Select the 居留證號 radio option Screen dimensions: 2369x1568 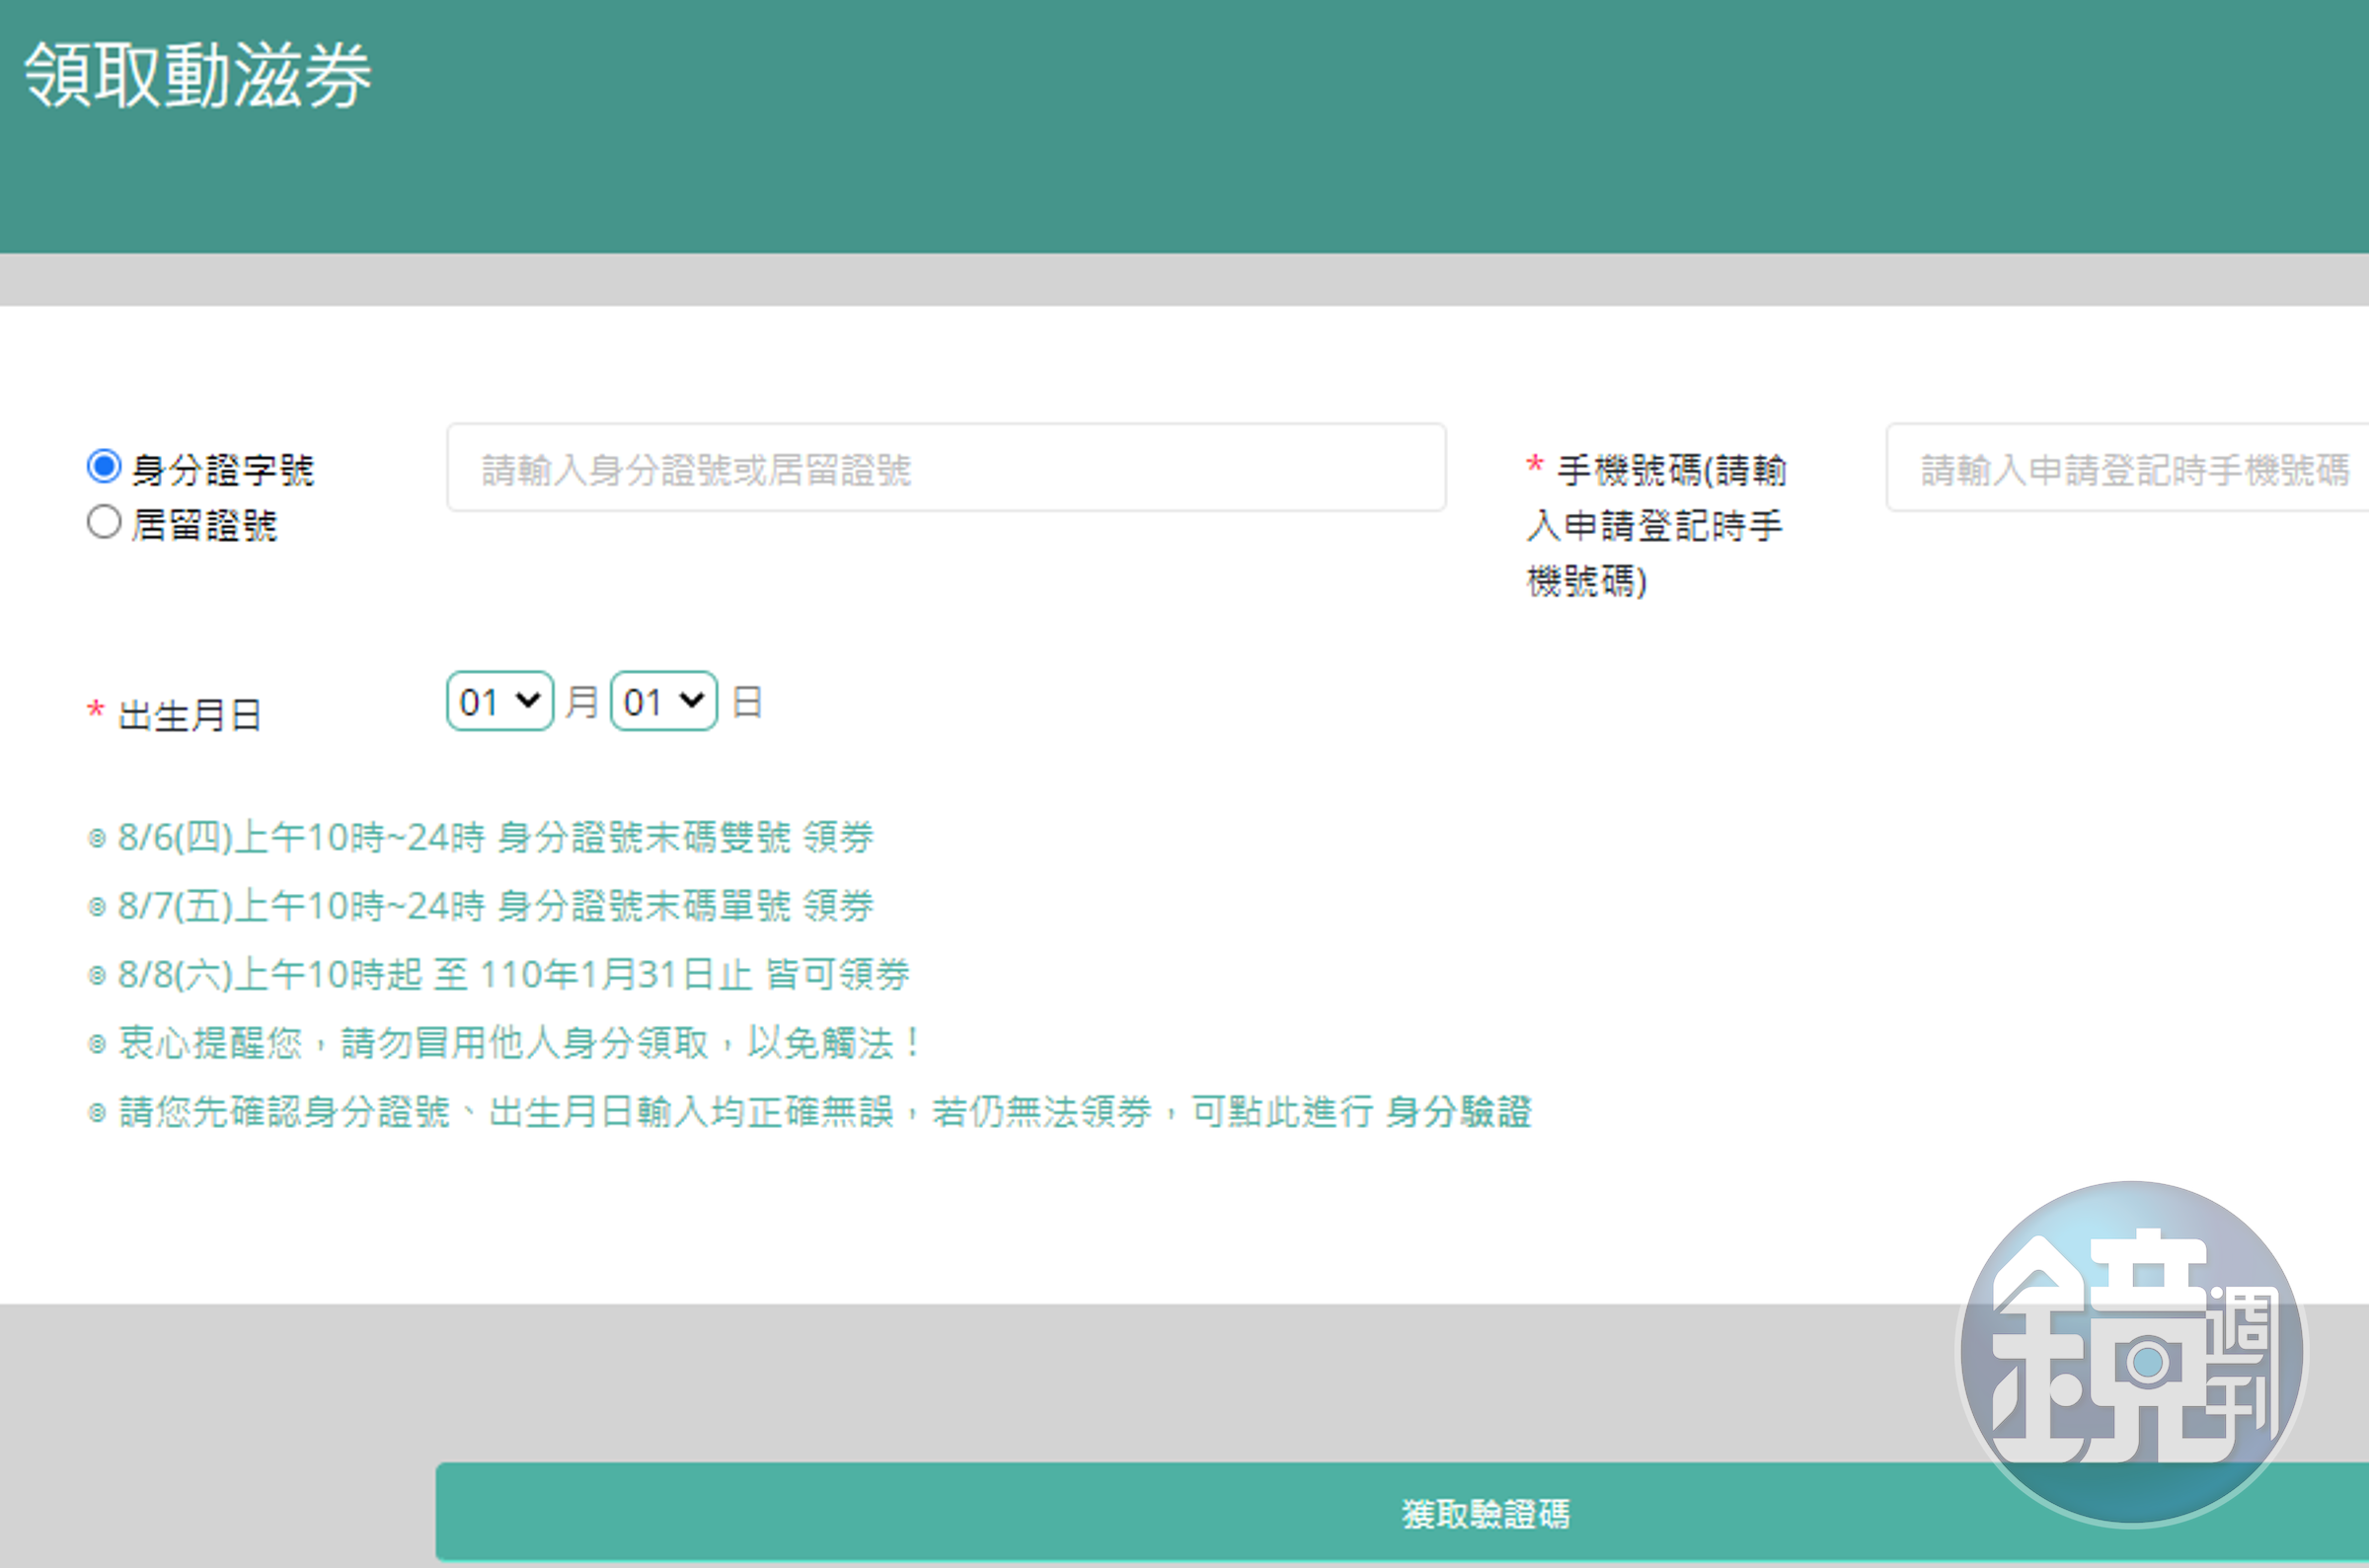click(x=104, y=522)
